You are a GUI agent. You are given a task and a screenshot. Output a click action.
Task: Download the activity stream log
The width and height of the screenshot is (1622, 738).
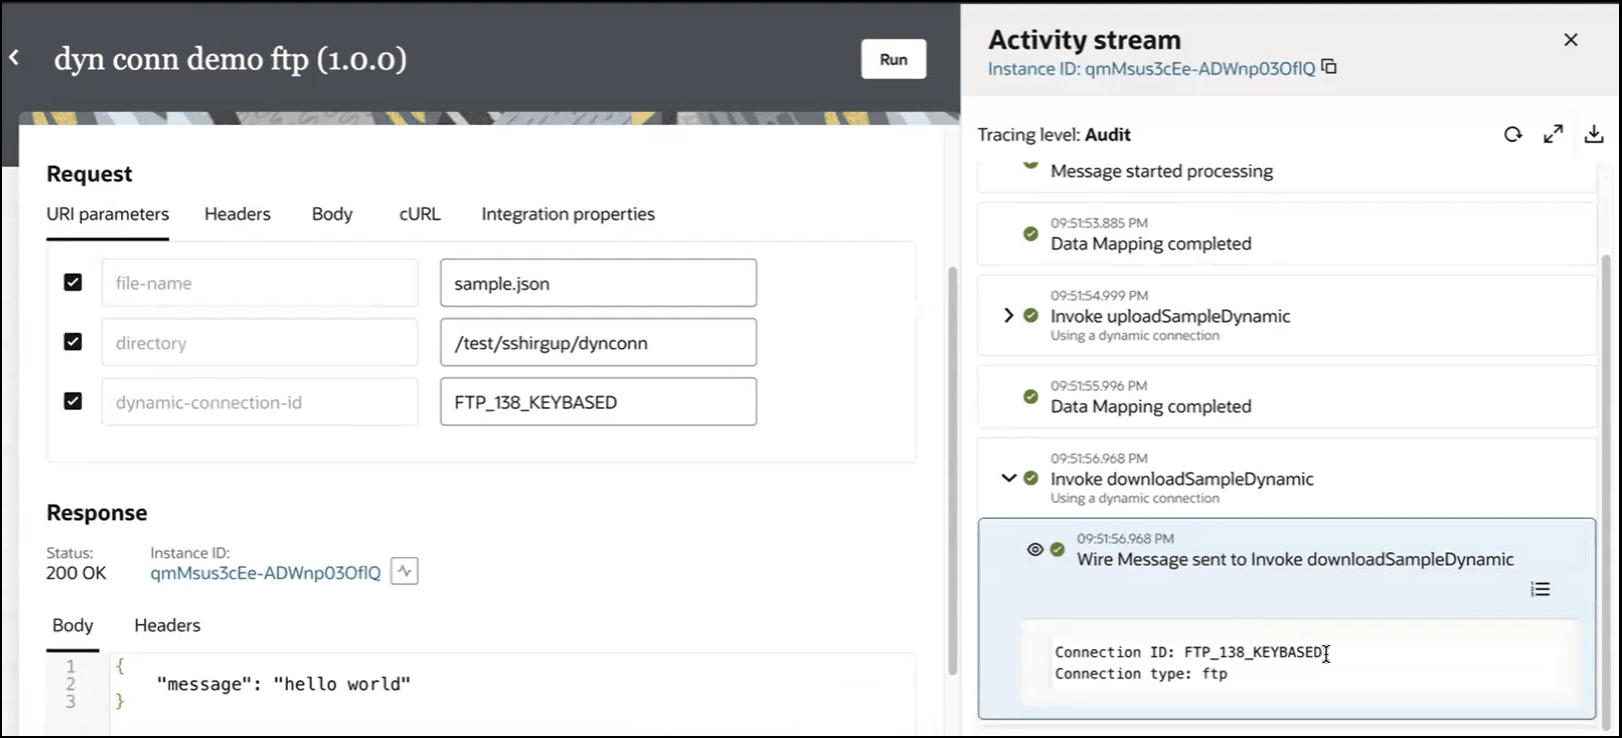[x=1594, y=134]
